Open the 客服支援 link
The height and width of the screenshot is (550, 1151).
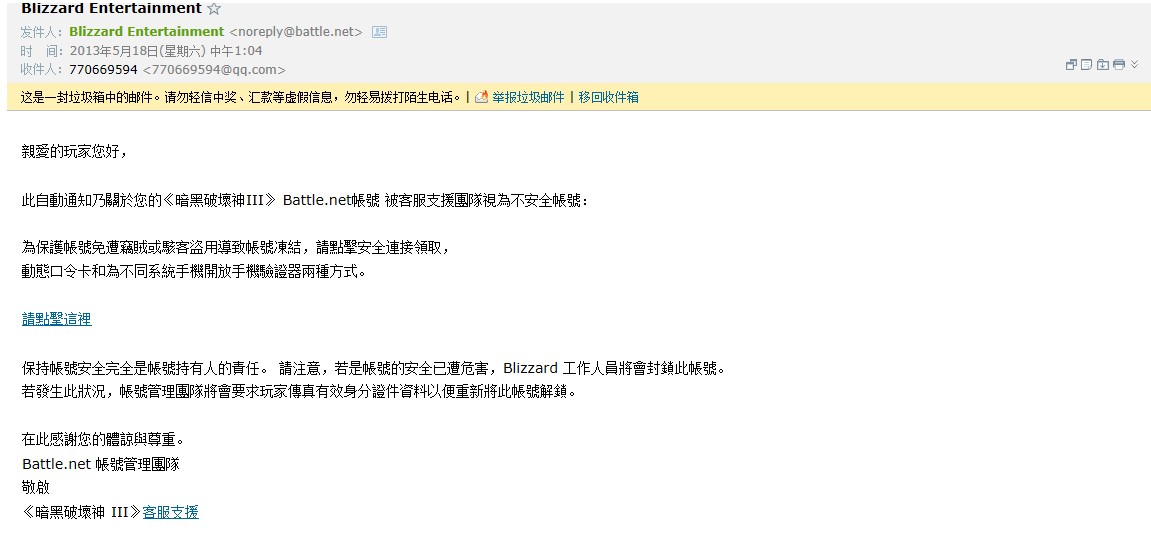[170, 512]
